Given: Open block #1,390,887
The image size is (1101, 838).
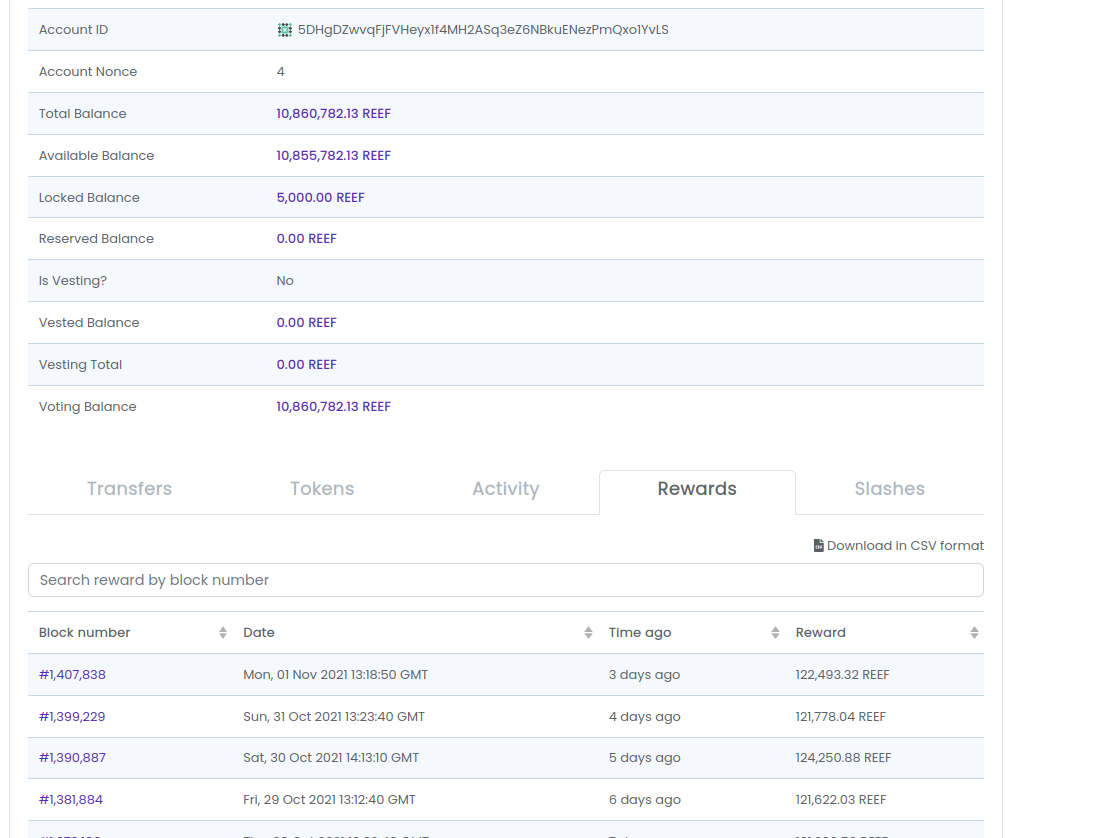Looking at the screenshot, I should pos(71,757).
